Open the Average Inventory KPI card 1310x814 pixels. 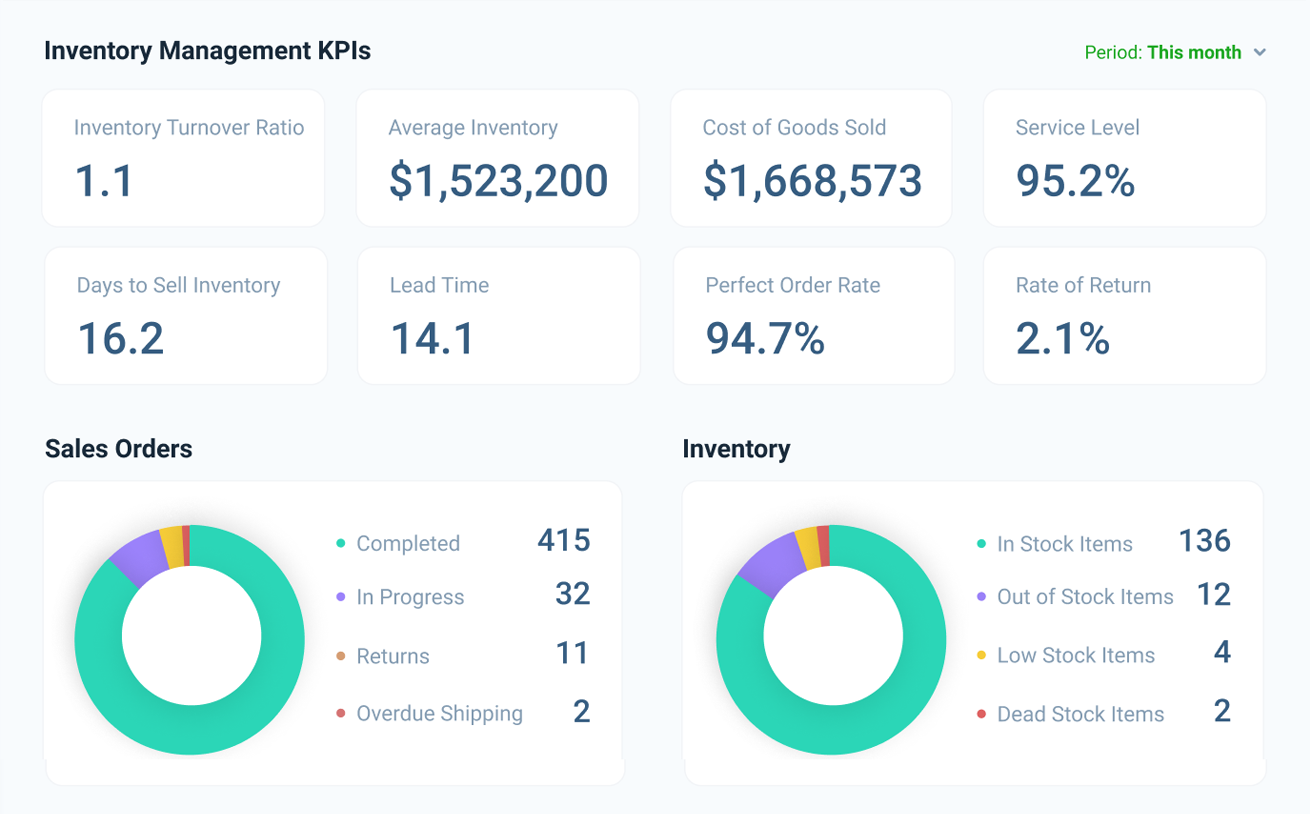[x=497, y=158]
